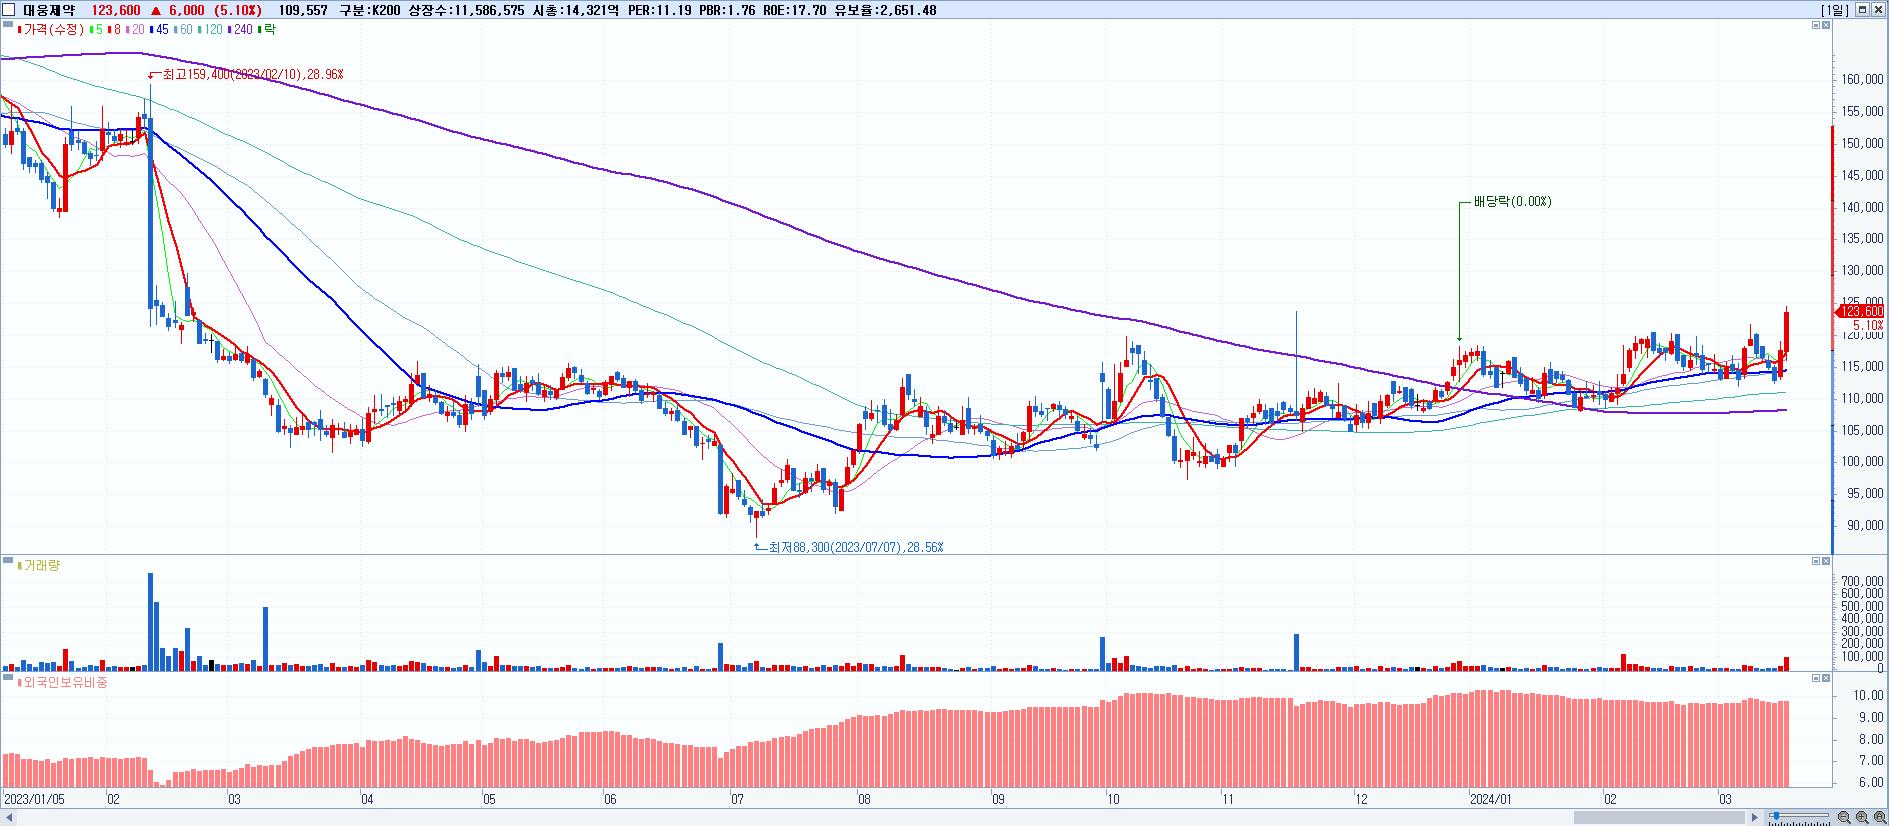Screen dimensions: 1889x826
Task: Click the 유보율:2,651.48 header value
Action: pyautogui.click(x=885, y=10)
